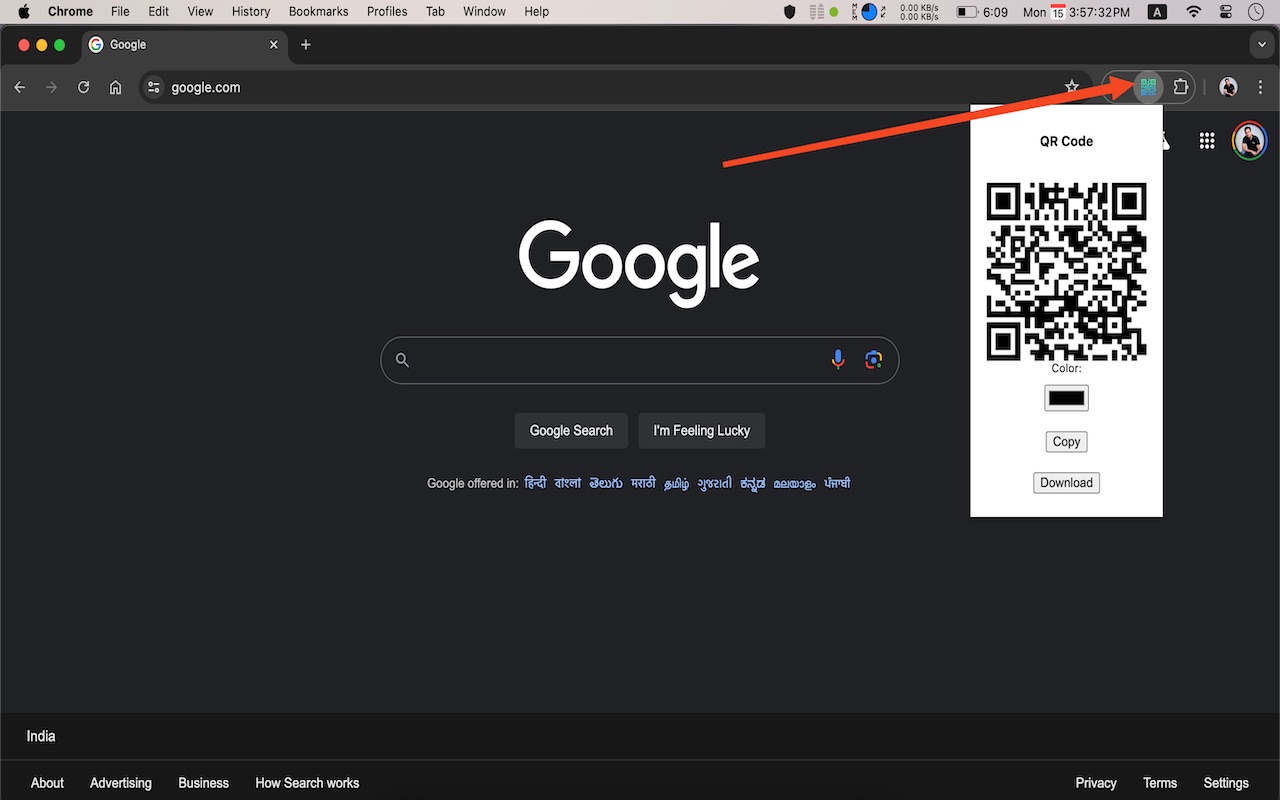Image resolution: width=1280 pixels, height=800 pixels.
Task: Click the menu bar date and time
Action: (x=1078, y=12)
